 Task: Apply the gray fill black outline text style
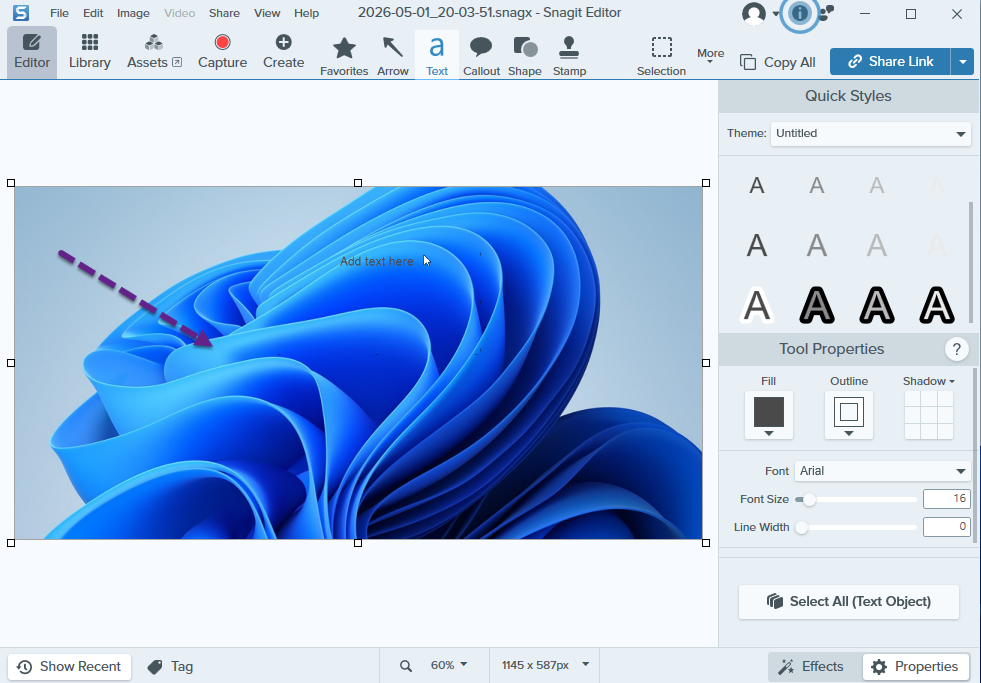coord(817,305)
